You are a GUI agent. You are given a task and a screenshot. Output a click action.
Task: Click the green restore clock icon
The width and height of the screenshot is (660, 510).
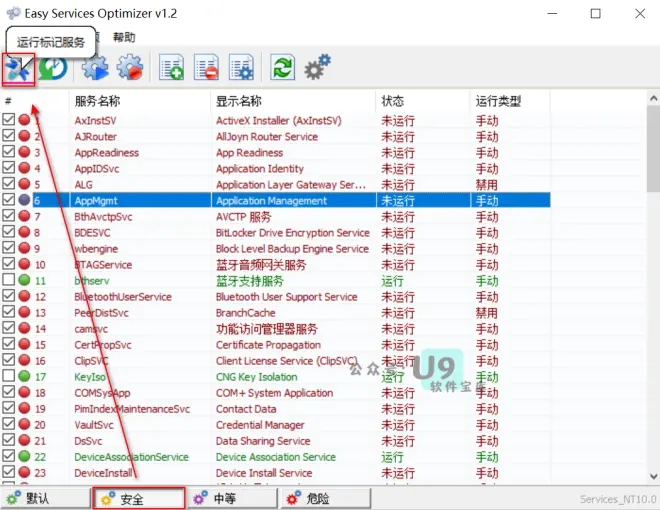tap(53, 68)
